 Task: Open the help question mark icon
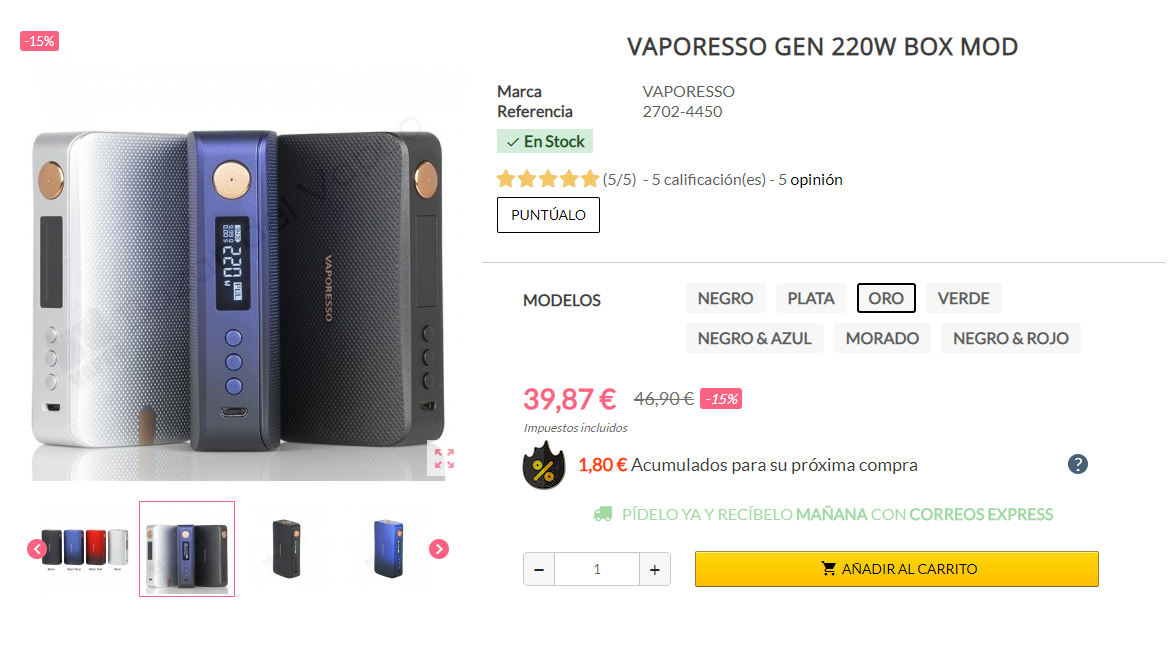[x=1077, y=464]
